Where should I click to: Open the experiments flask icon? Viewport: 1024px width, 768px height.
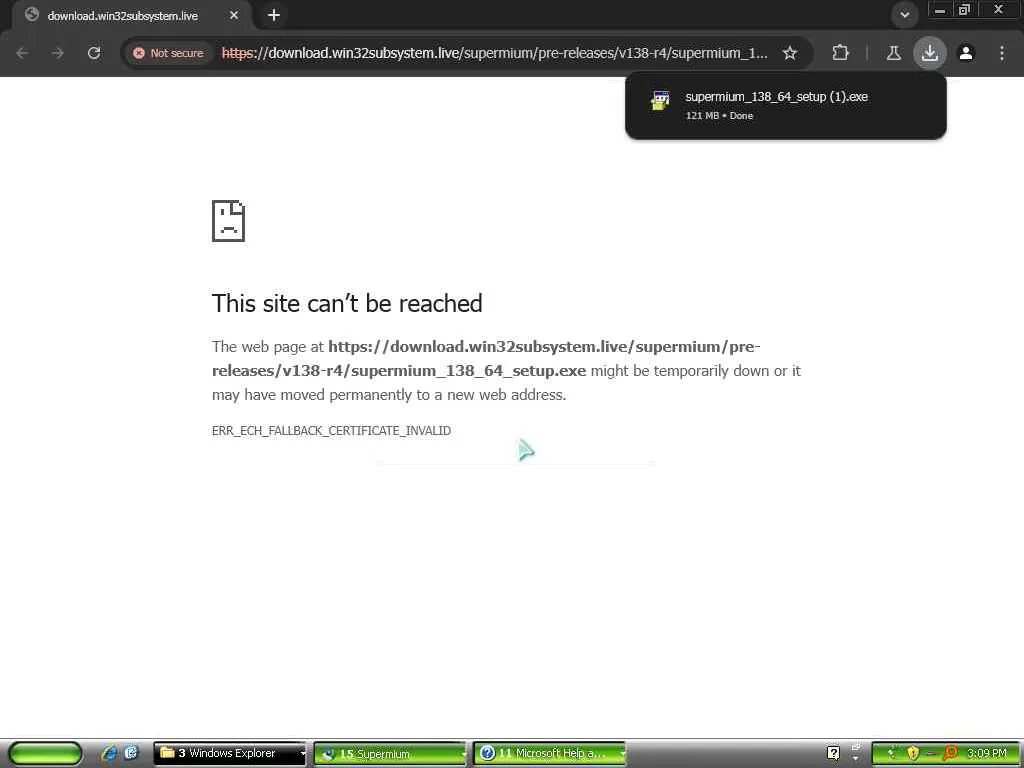(893, 53)
